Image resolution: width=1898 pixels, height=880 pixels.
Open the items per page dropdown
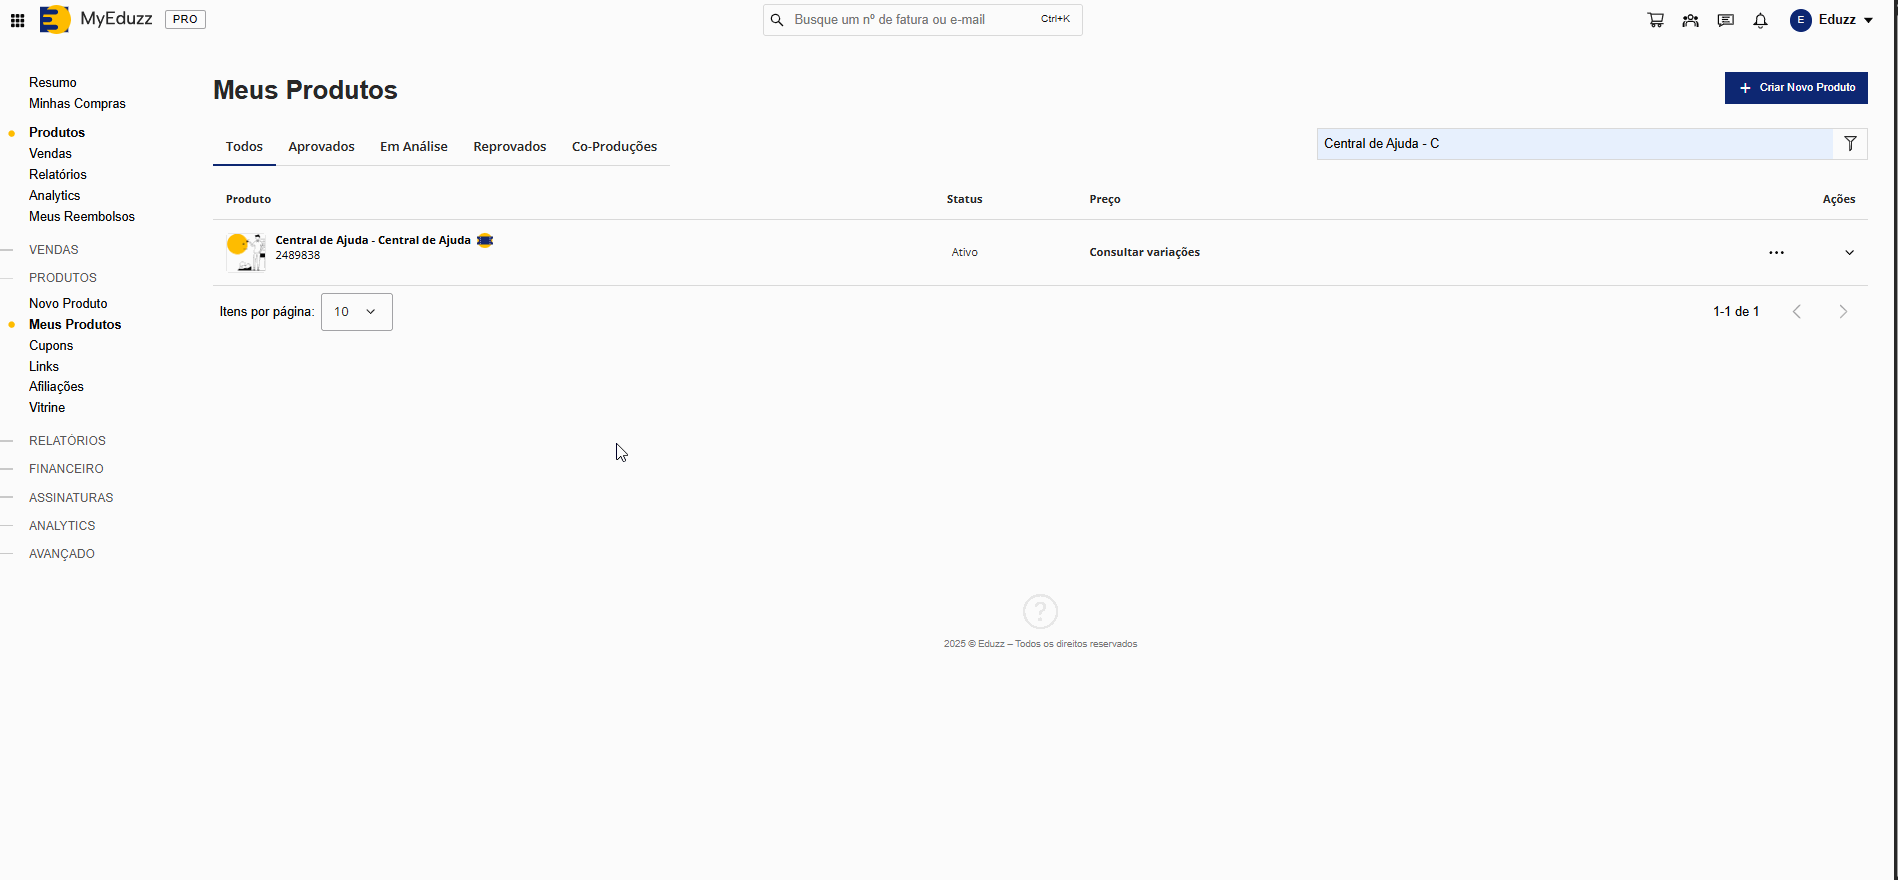pos(356,312)
